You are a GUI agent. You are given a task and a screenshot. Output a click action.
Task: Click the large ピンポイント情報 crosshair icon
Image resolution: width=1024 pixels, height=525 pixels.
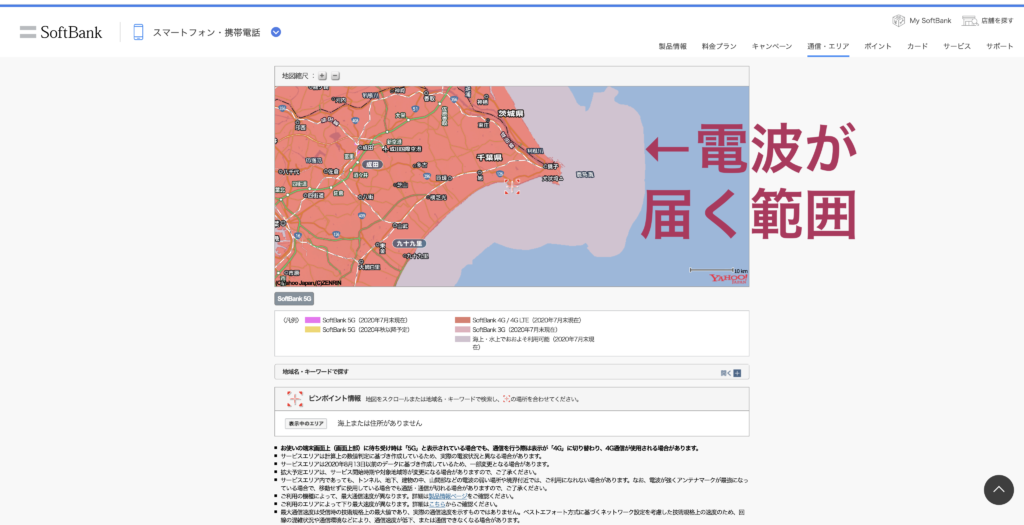(x=295, y=399)
